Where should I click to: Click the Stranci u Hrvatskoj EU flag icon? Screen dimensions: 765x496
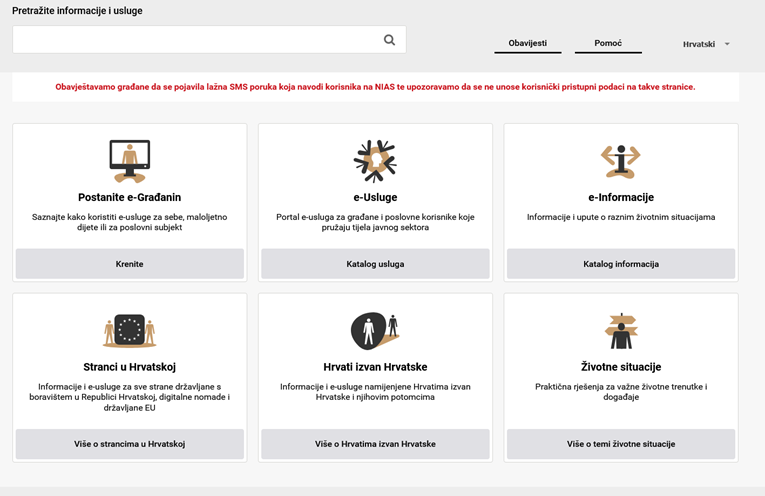tap(129, 329)
